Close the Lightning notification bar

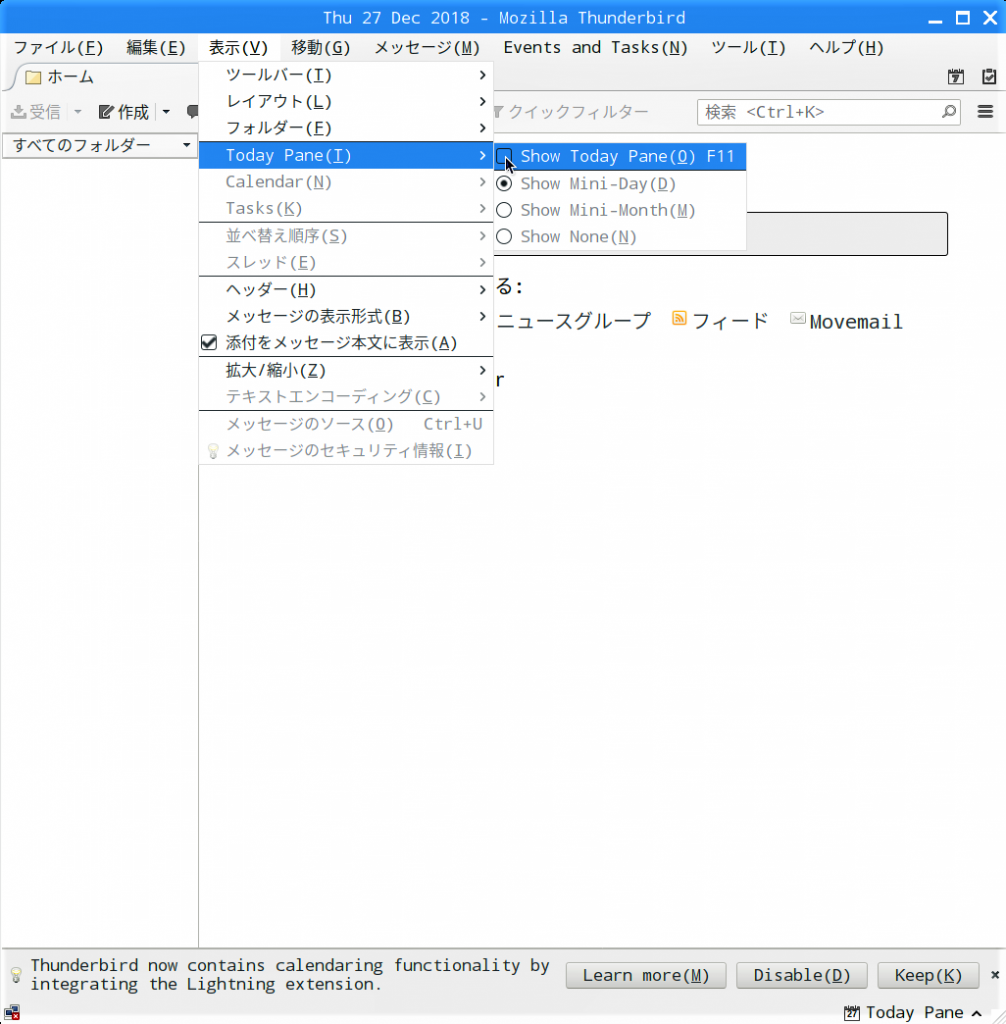tap(995, 974)
